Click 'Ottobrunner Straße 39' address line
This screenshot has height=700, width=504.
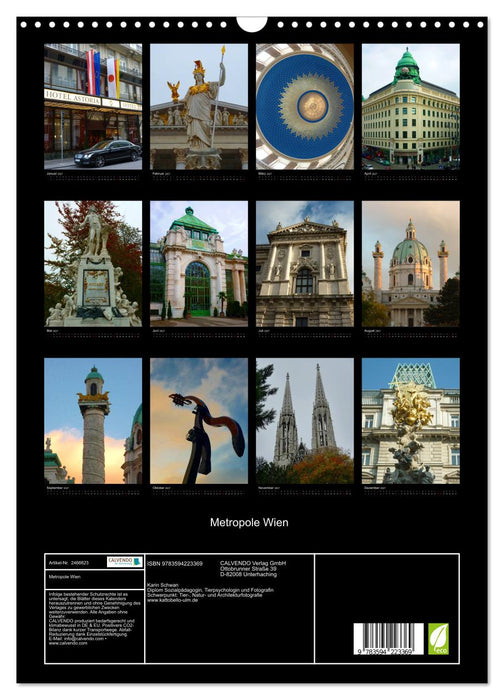248,569
